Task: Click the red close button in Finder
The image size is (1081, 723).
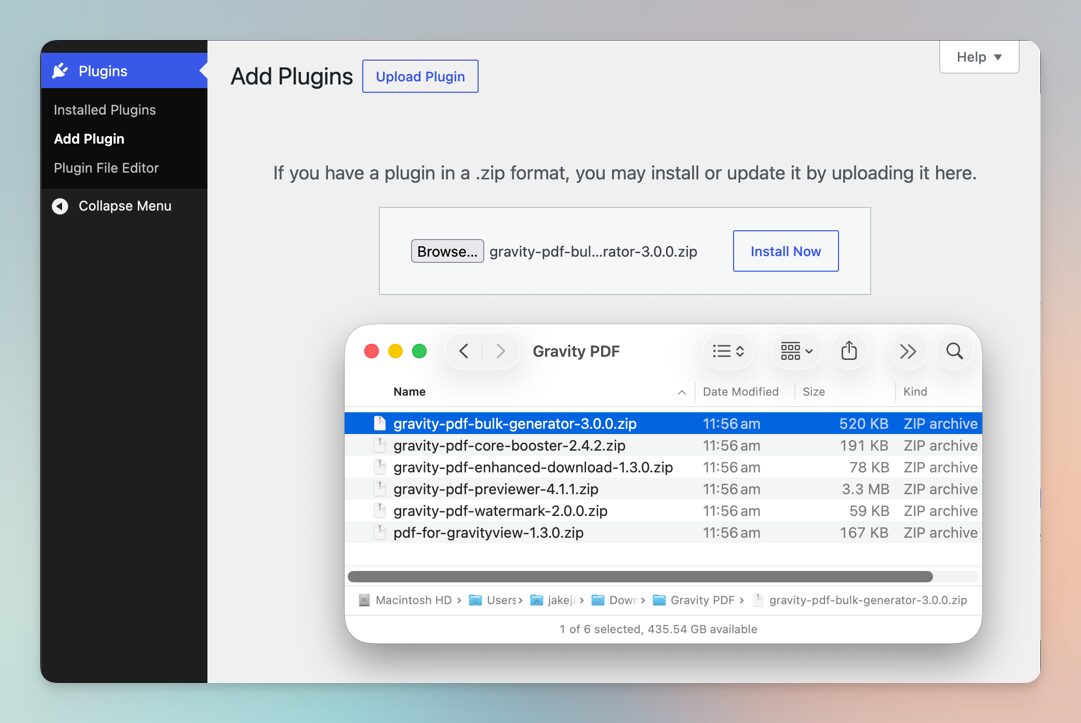Action: point(372,352)
